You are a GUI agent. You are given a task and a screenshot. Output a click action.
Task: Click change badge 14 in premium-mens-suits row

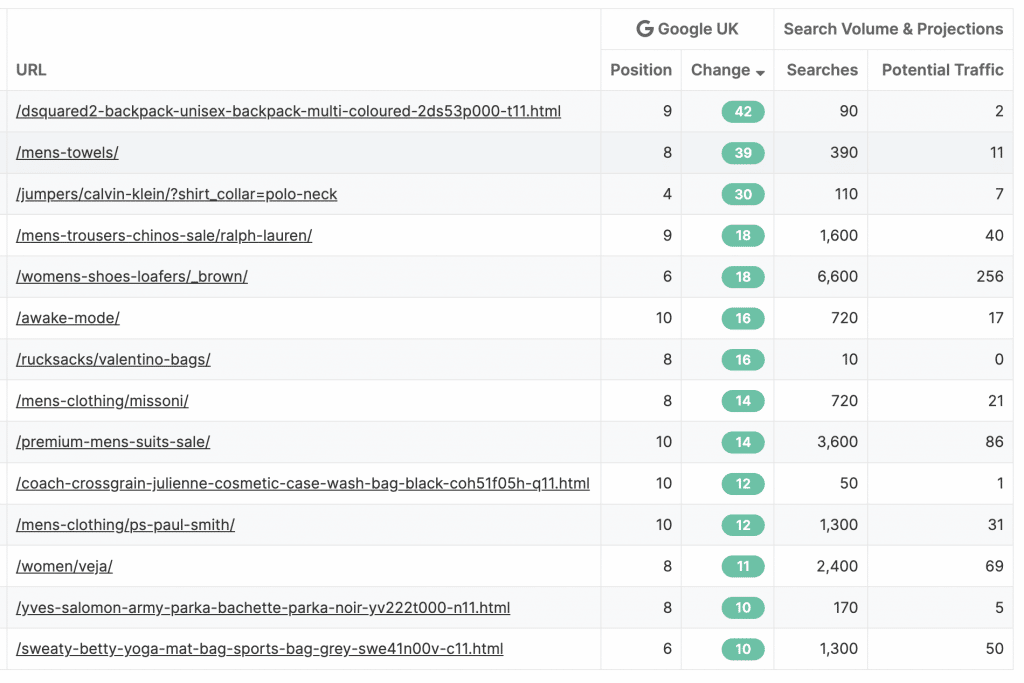(x=743, y=442)
